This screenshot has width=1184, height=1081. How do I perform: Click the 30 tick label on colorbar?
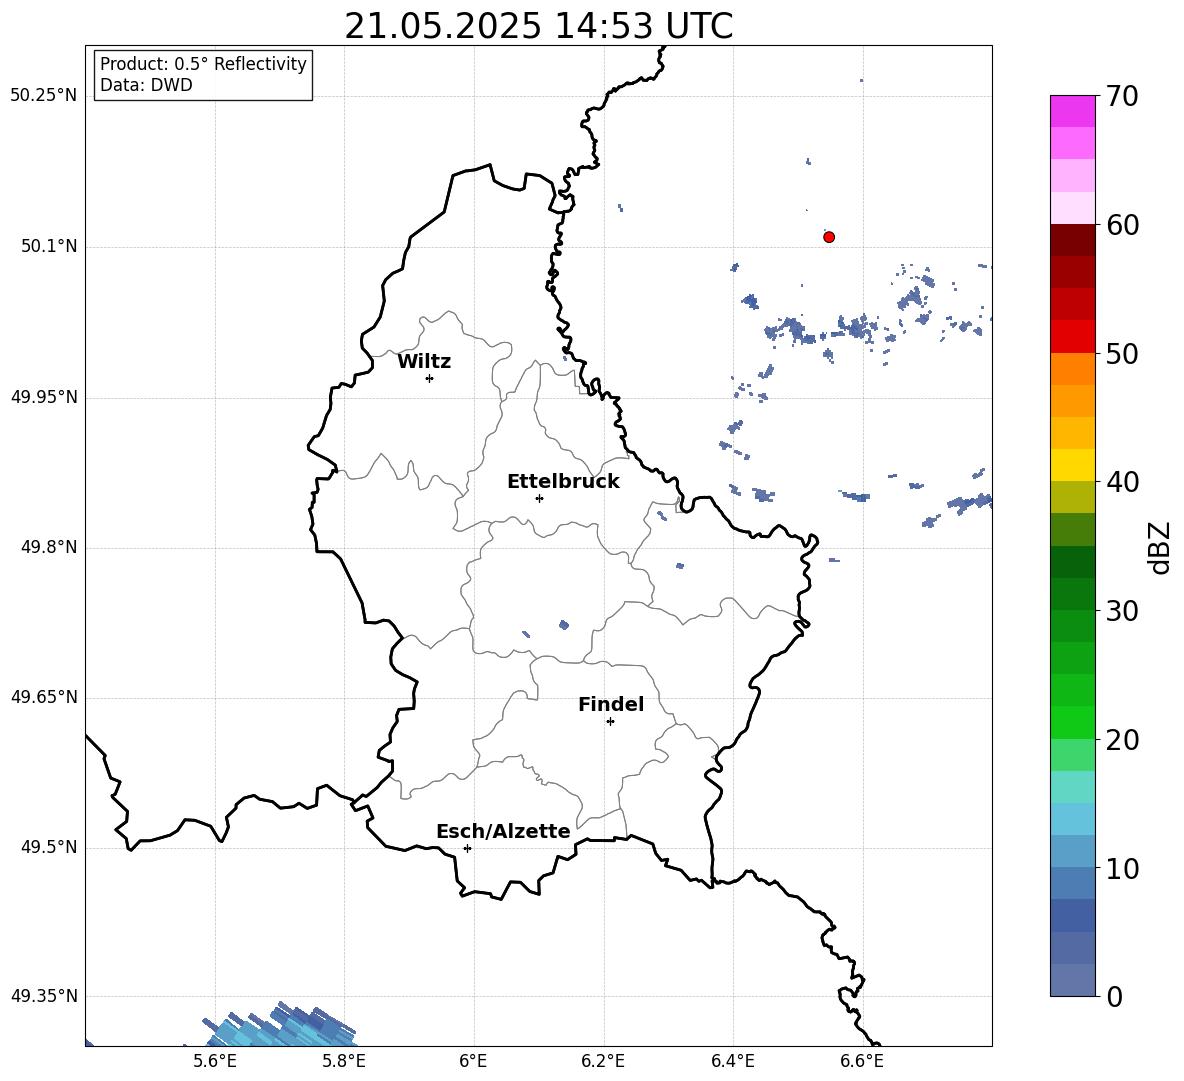pos(1122,610)
